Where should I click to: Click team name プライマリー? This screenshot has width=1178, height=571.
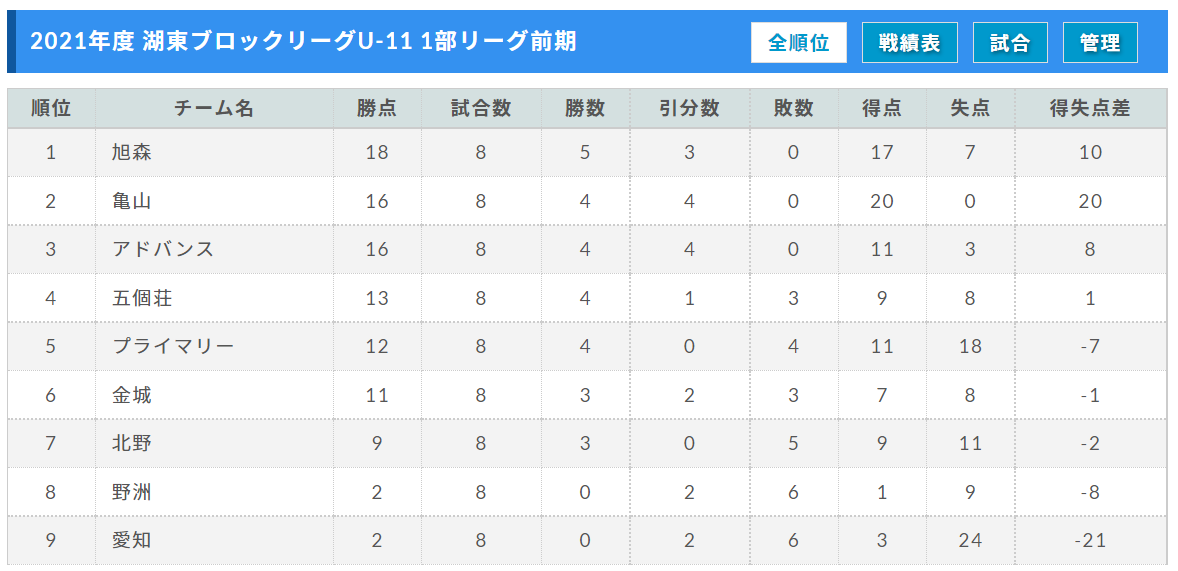point(174,346)
